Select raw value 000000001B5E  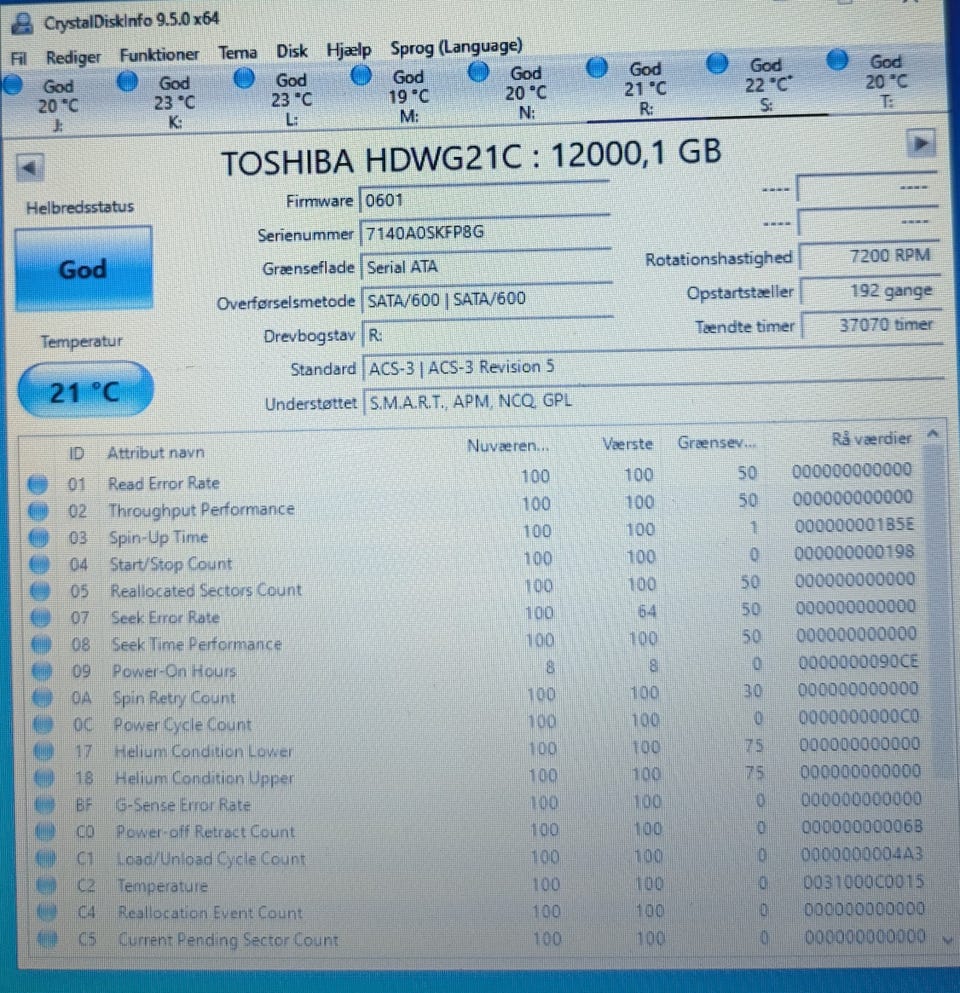[x=854, y=526]
